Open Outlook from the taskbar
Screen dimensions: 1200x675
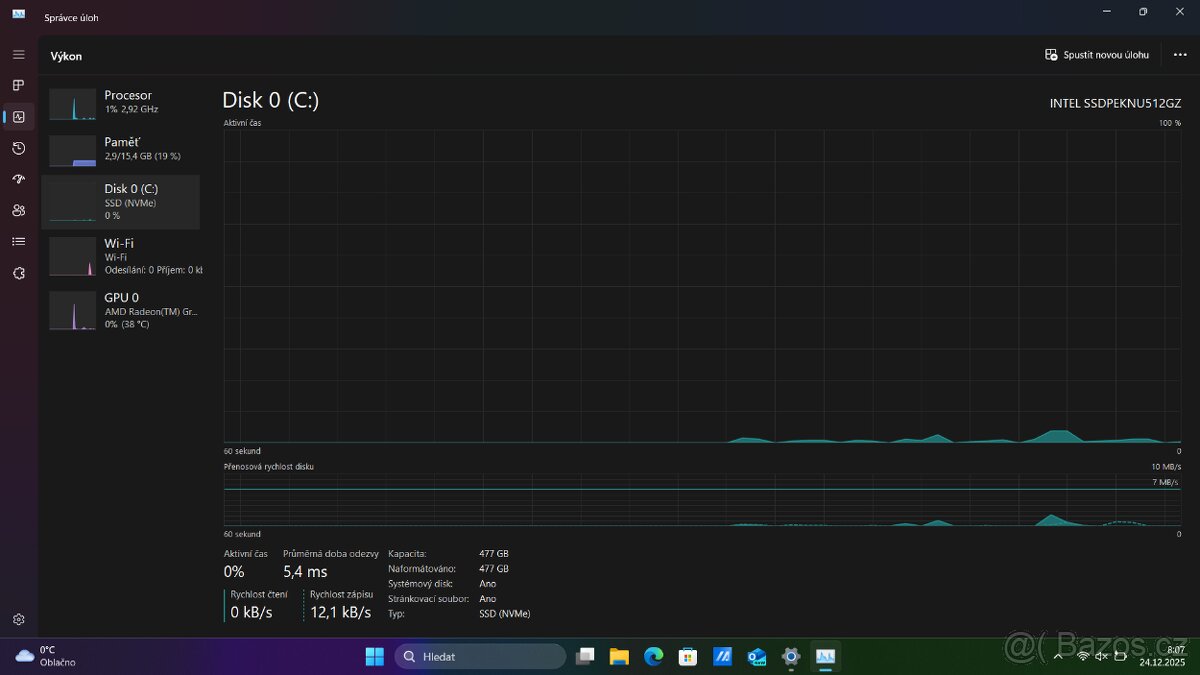click(x=755, y=656)
